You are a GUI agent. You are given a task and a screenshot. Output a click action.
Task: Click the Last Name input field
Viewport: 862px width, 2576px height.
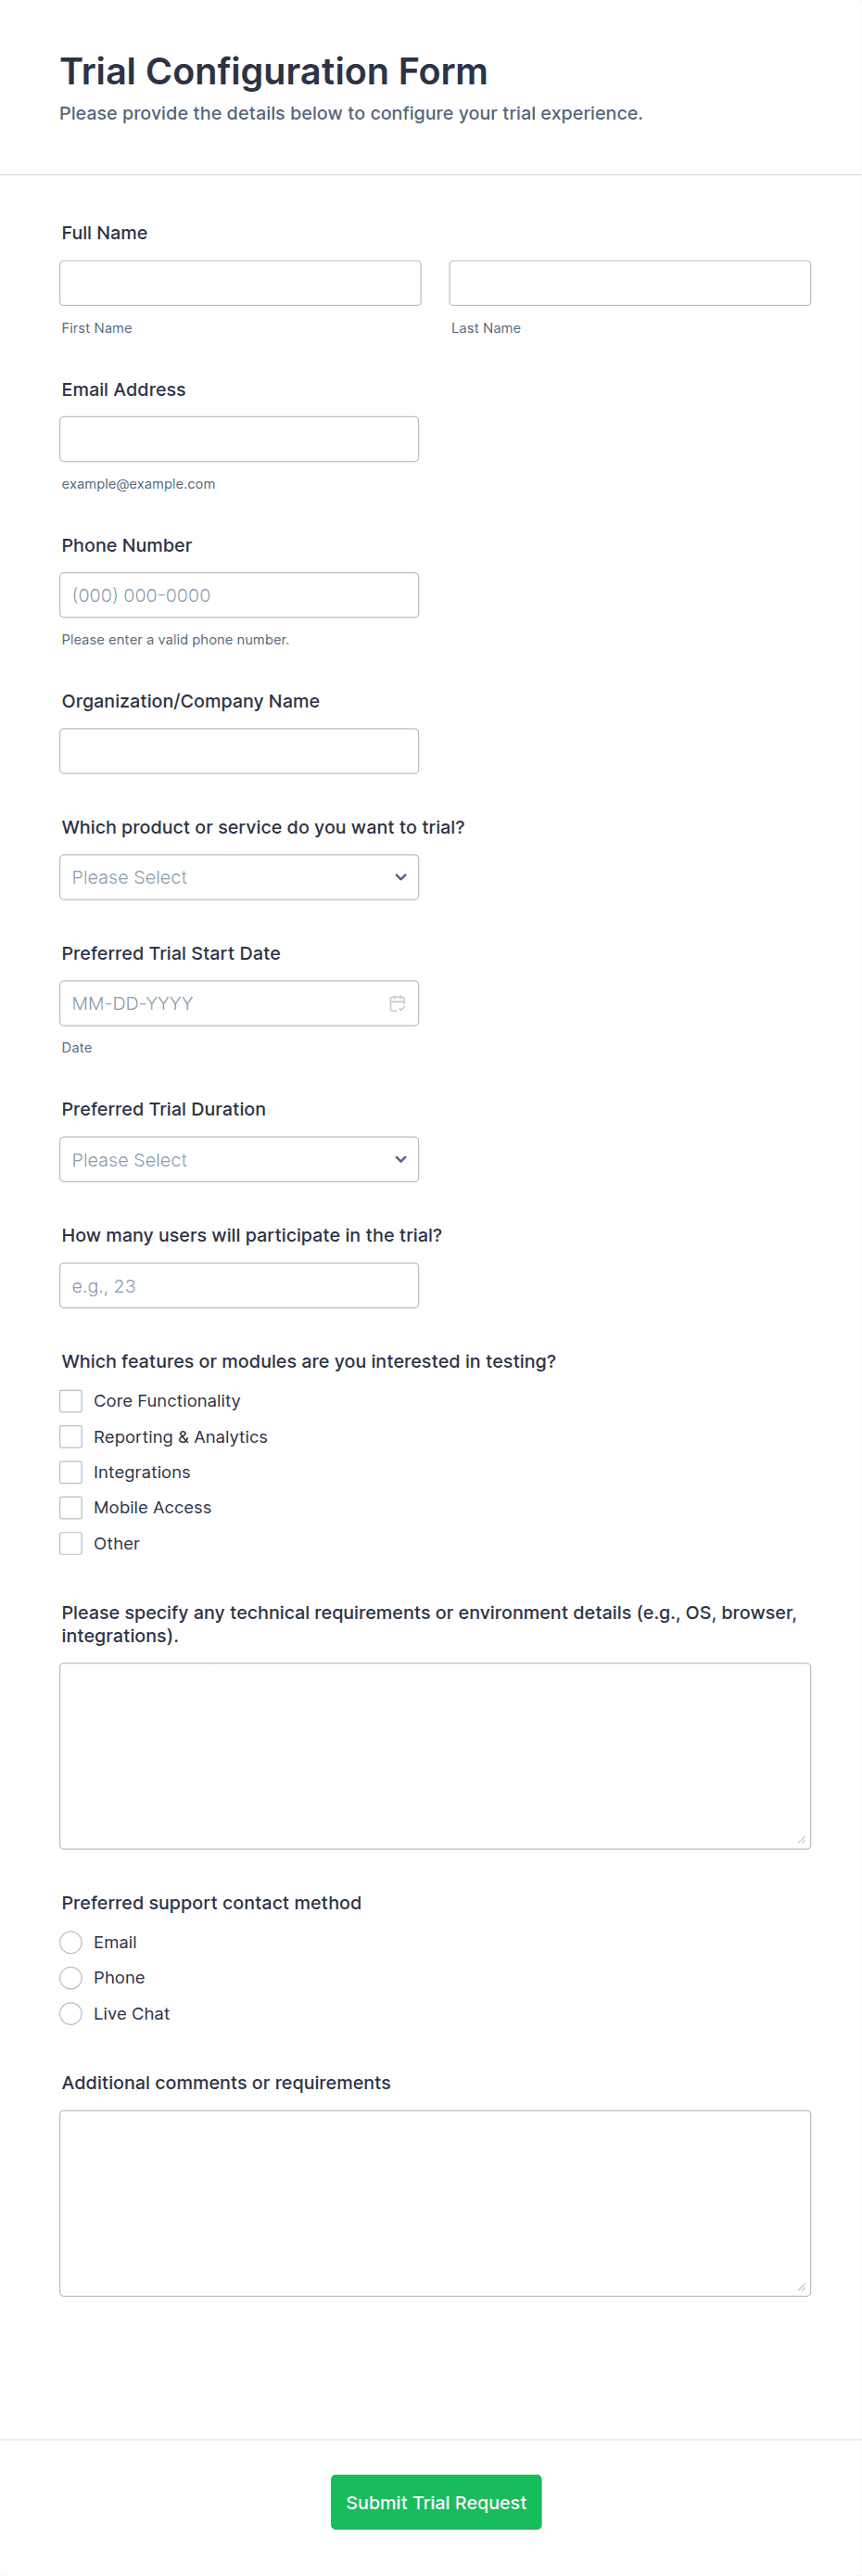(629, 283)
